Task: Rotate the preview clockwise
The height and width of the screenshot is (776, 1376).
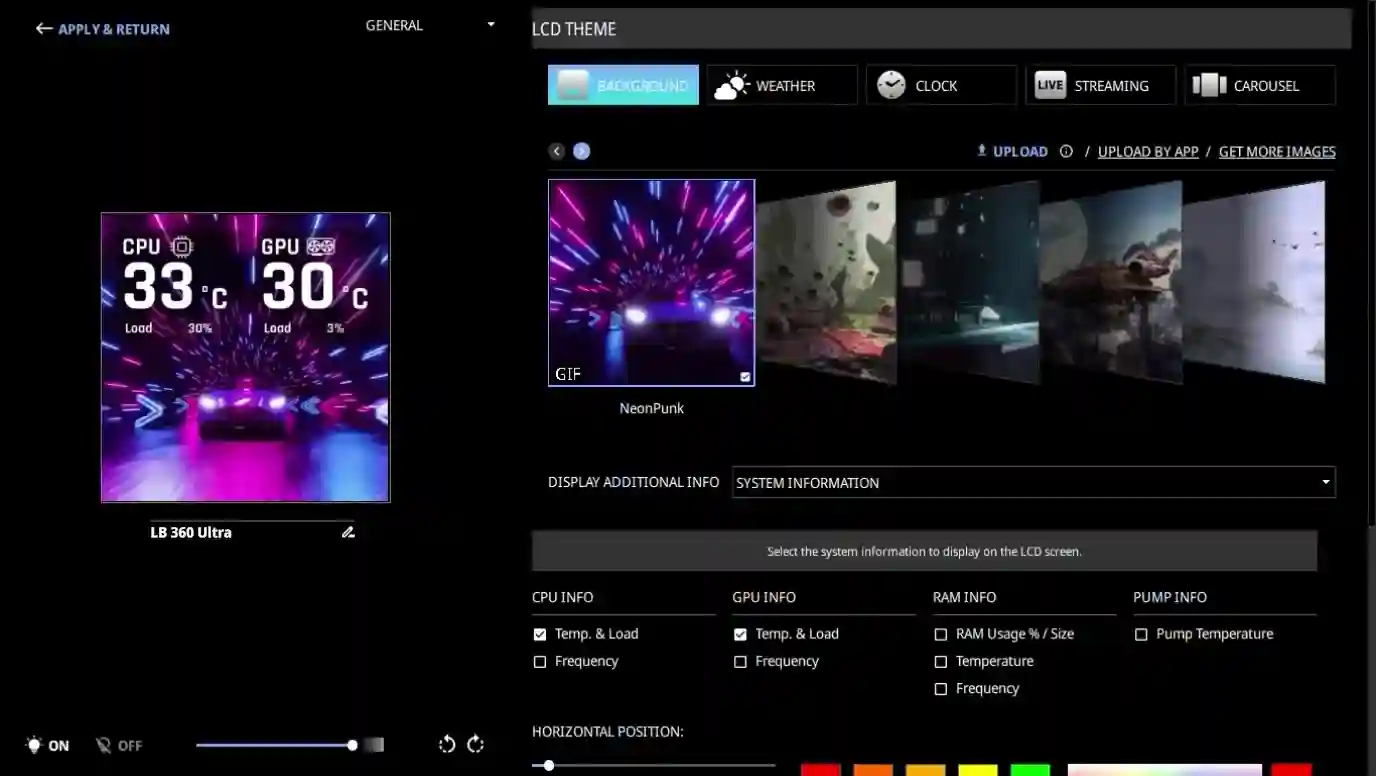Action: coord(473,744)
